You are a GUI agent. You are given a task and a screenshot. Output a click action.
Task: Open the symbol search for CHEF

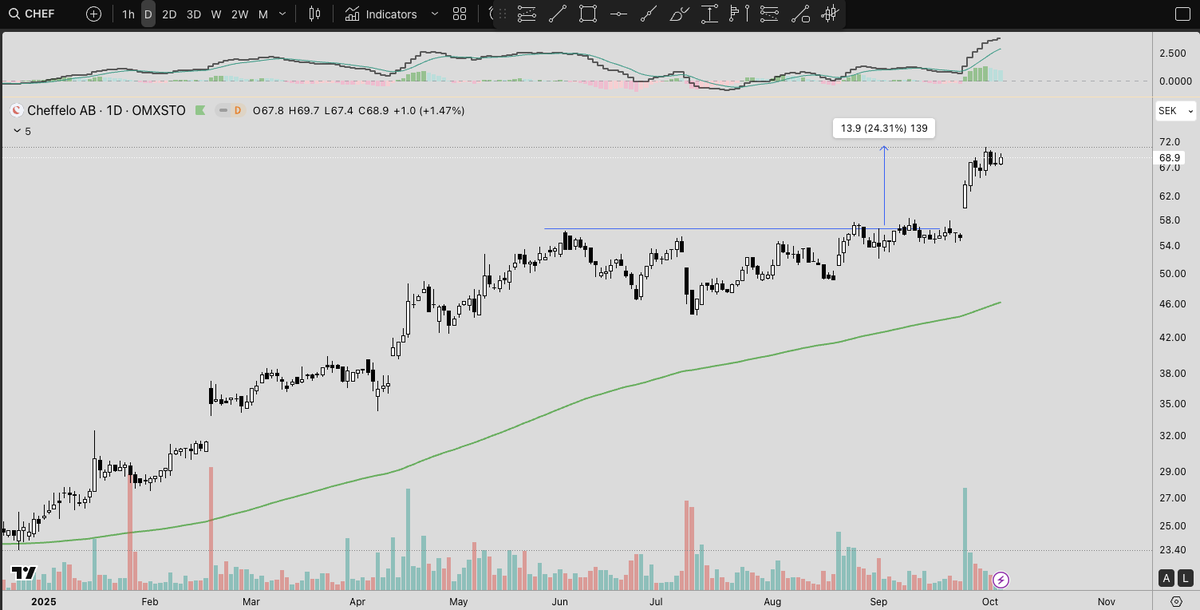tap(38, 14)
